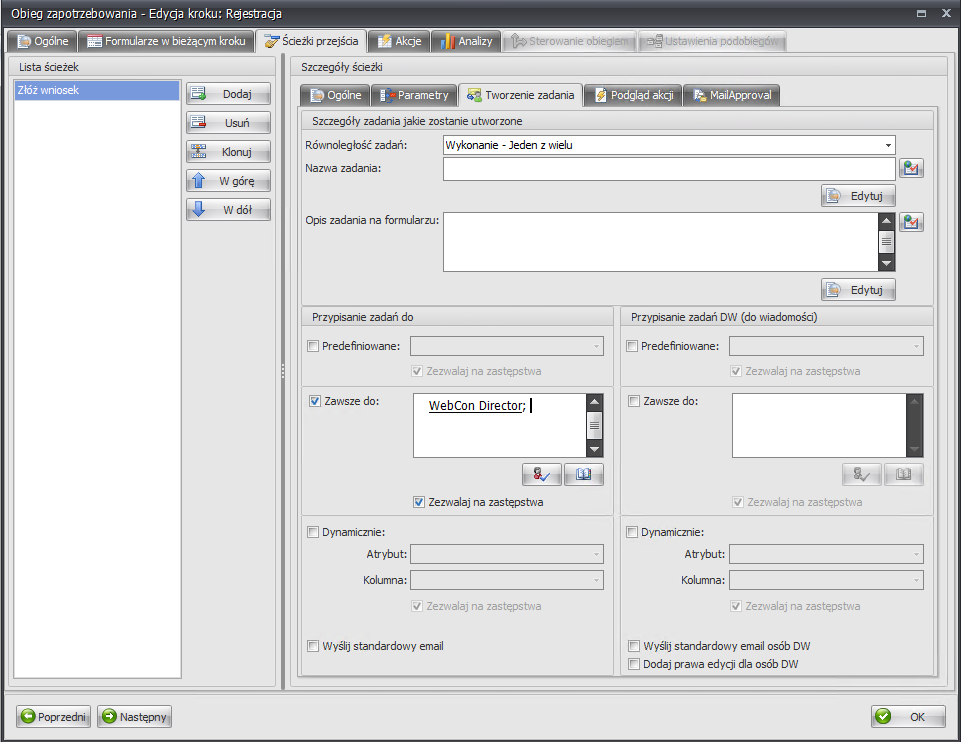
Task: Toggle the enabled Zezwalaj na zastępstwa checkbox
Action: pos(419,502)
